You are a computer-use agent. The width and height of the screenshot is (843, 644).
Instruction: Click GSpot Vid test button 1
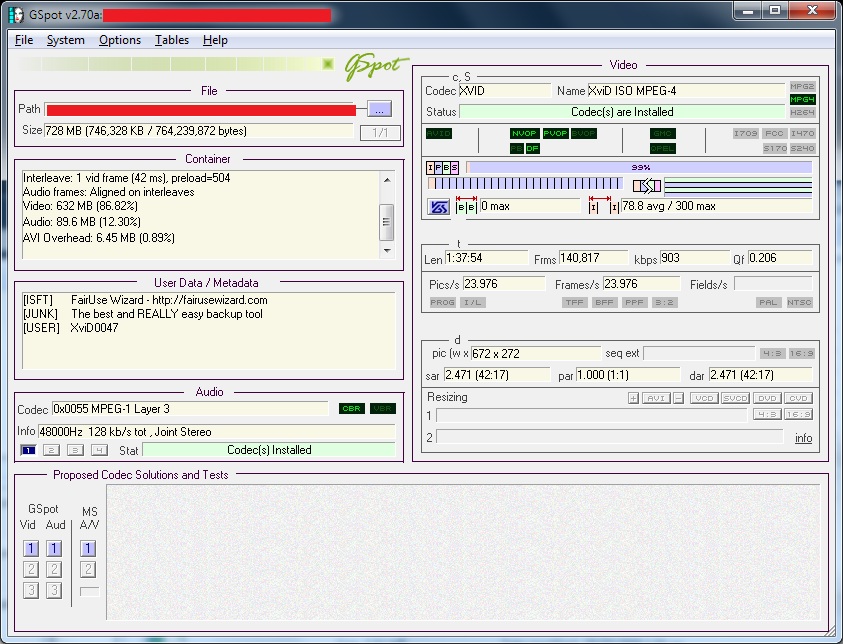[31, 548]
